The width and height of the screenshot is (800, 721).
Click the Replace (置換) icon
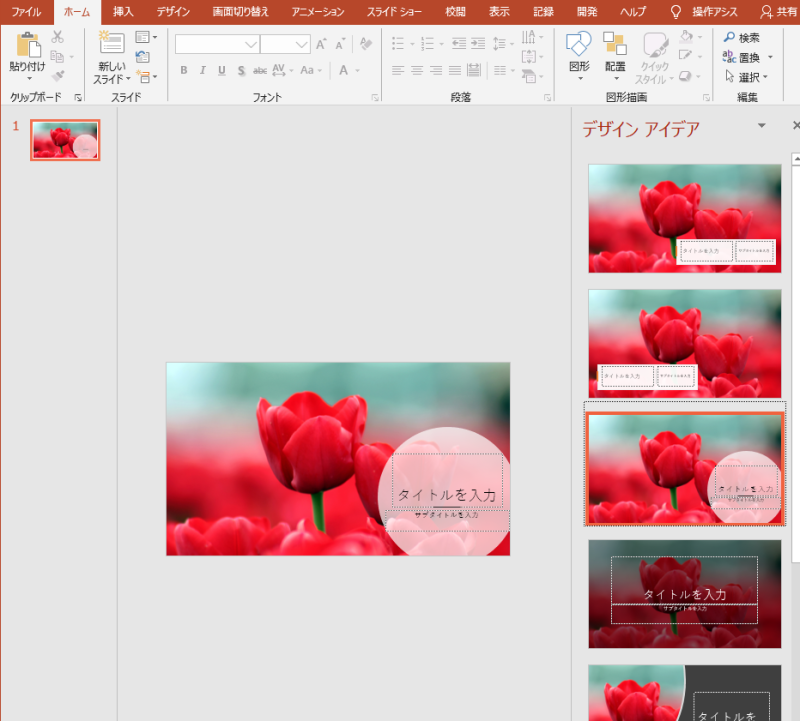coord(728,57)
